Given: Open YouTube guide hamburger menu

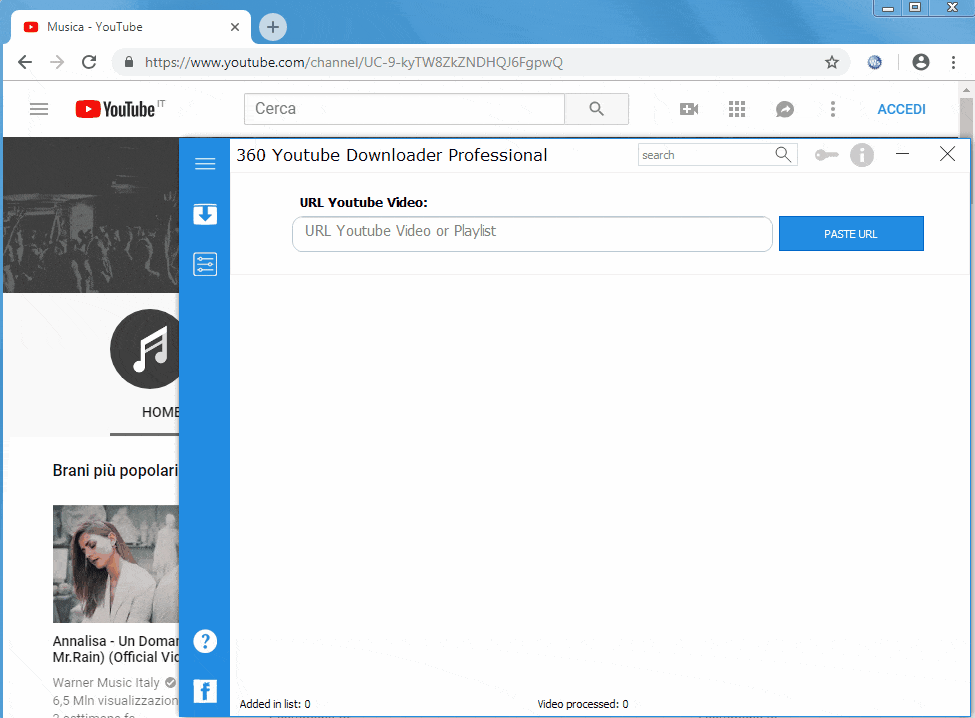Looking at the screenshot, I should 39,109.
